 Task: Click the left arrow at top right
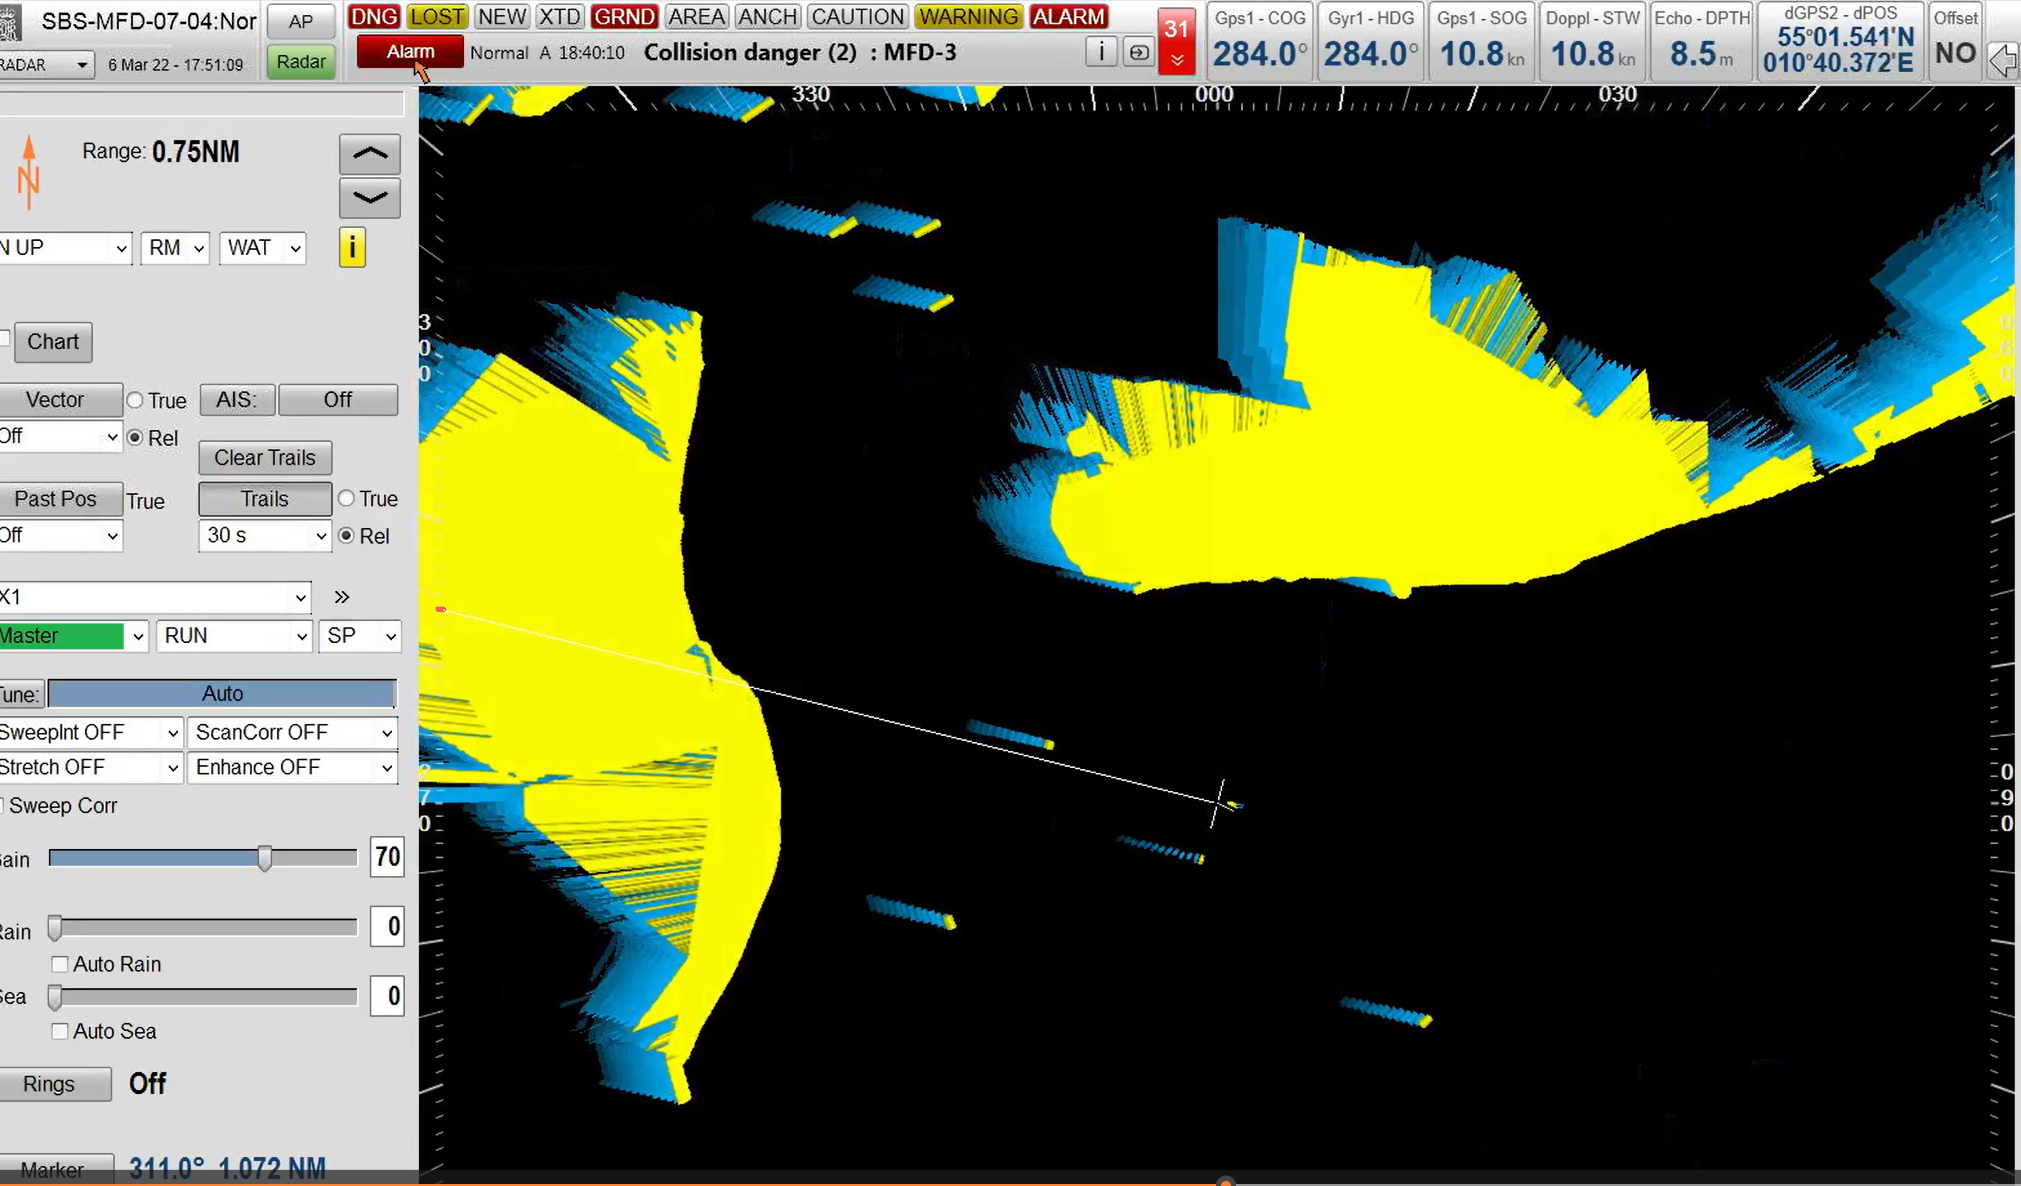pos(2002,60)
